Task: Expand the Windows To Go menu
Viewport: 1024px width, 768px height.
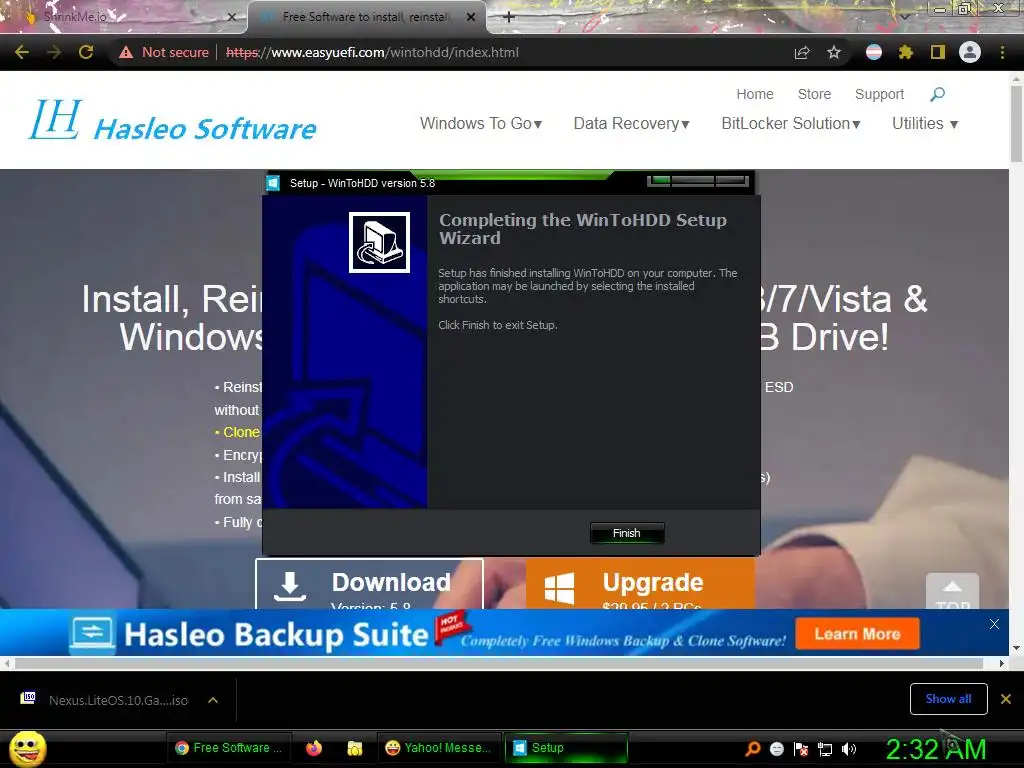Action: pos(481,123)
